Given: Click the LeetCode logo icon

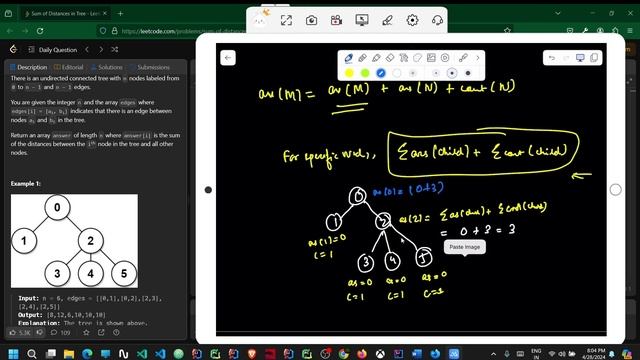Looking at the screenshot, I should click(13, 49).
